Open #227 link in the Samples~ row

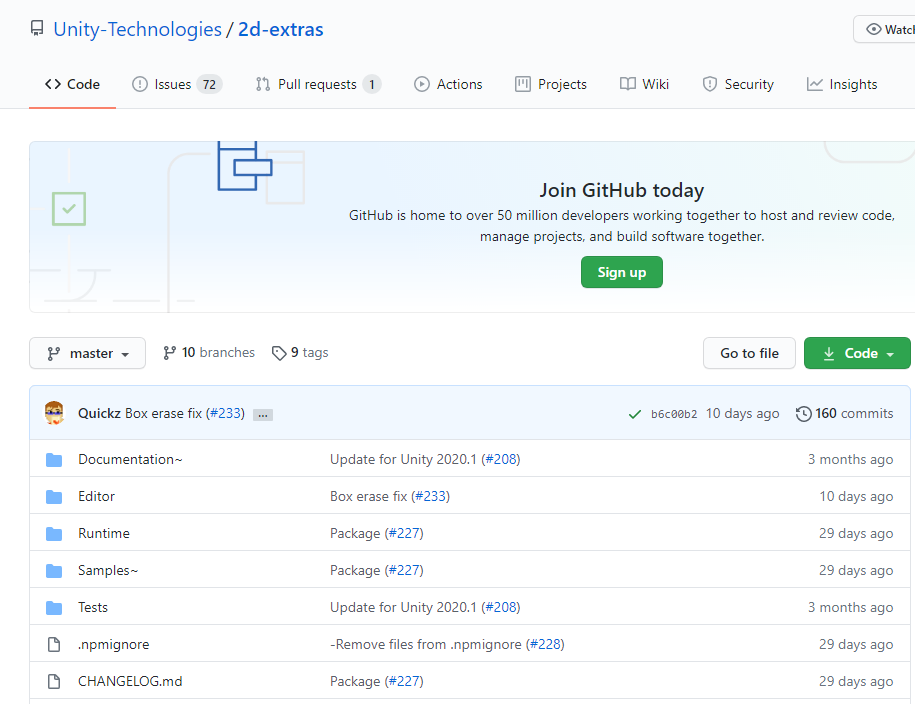point(404,570)
